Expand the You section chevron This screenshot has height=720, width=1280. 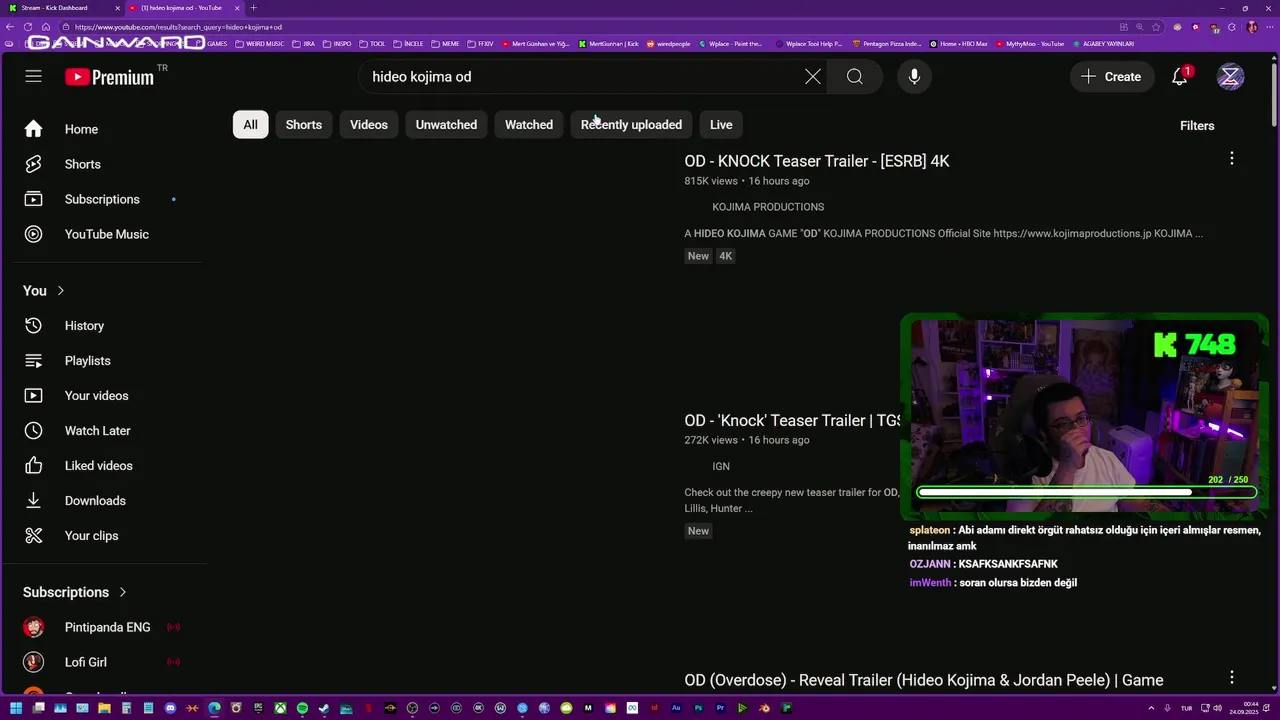tap(60, 291)
